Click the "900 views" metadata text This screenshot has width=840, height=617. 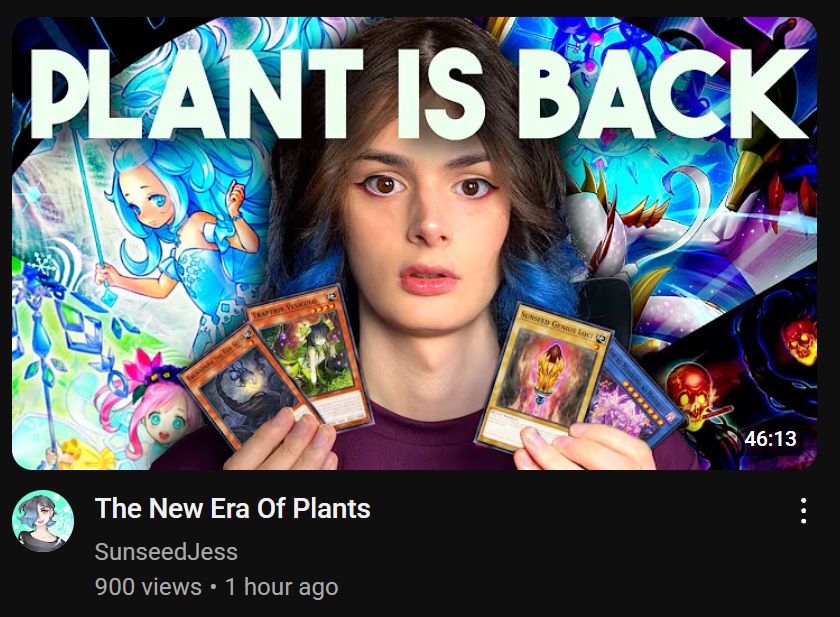pyautogui.click(x=148, y=587)
